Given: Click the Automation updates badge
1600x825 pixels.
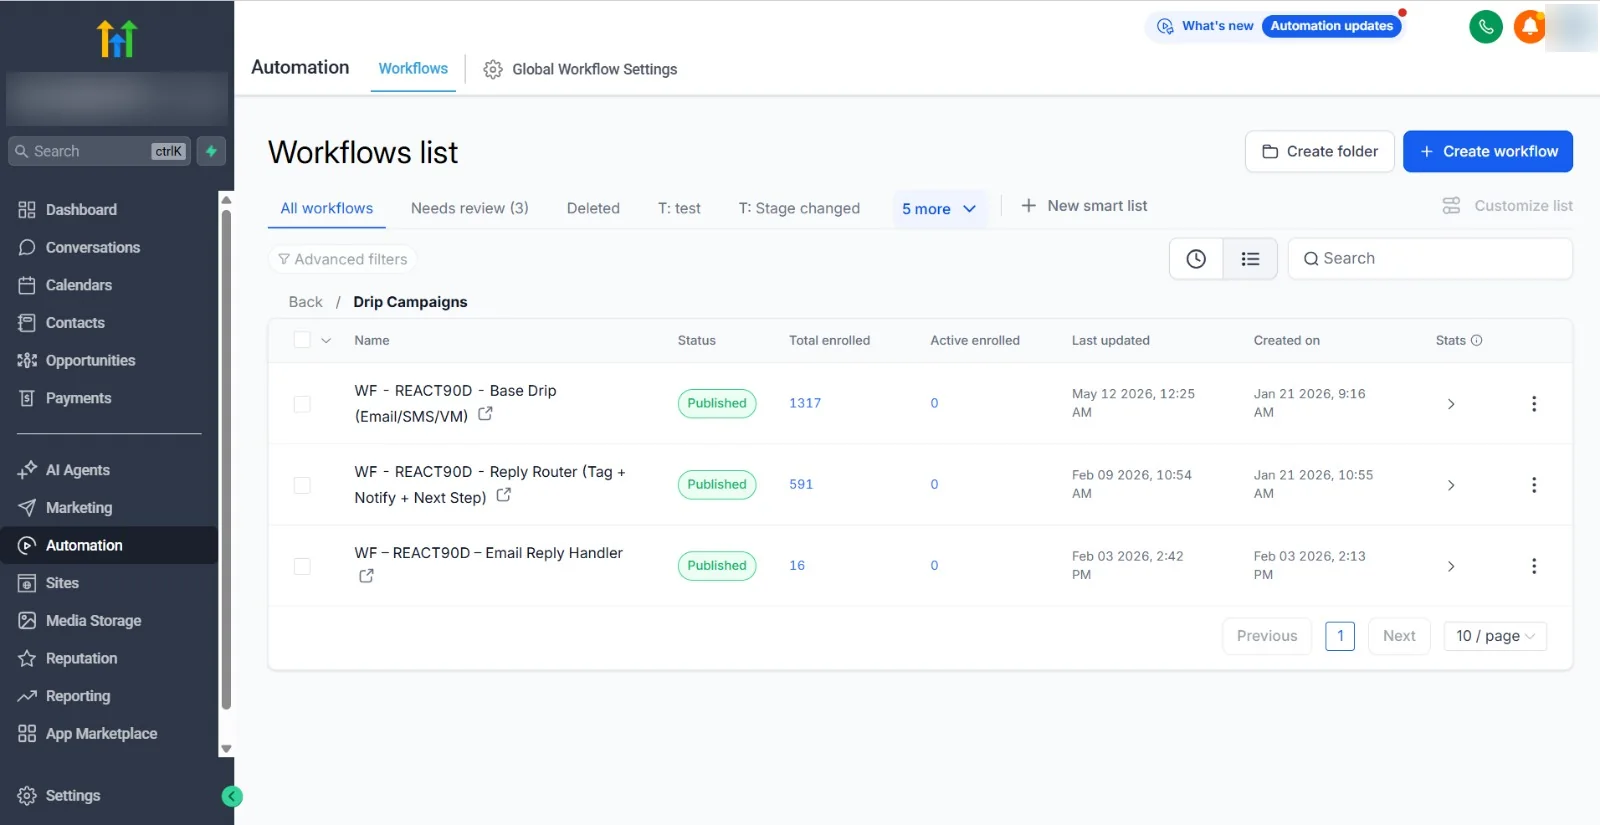Looking at the screenshot, I should click(x=1331, y=26).
